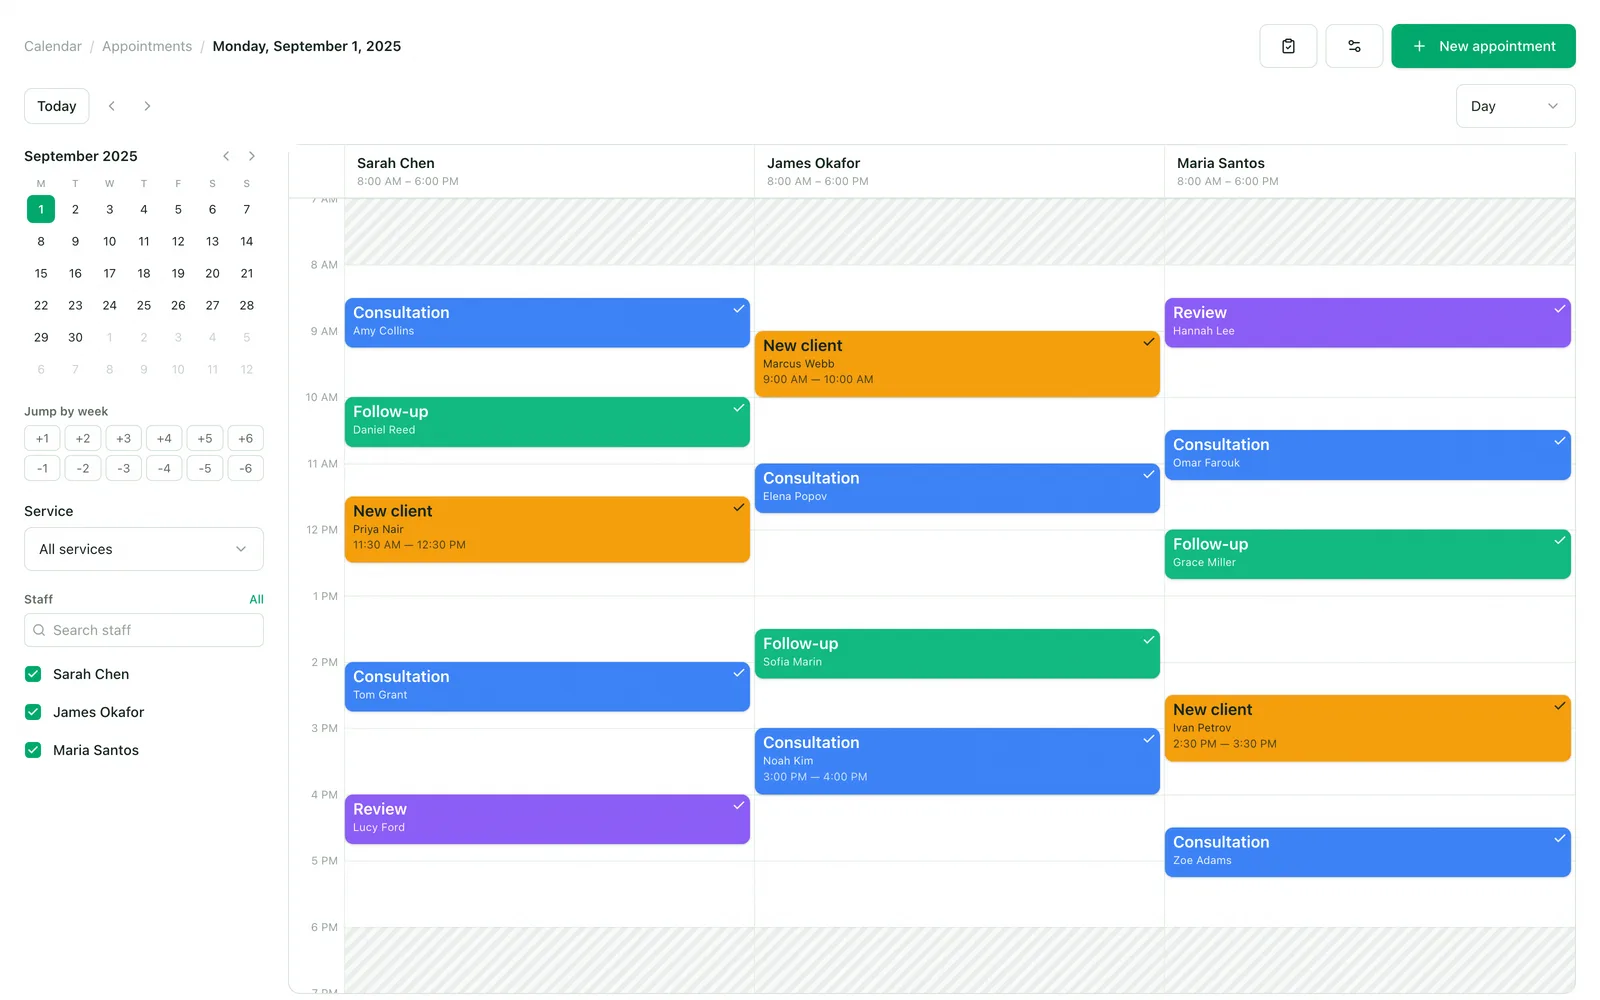Open Noah Kim Consultation appointment
This screenshot has height=1000, width=1600.
[x=957, y=761]
